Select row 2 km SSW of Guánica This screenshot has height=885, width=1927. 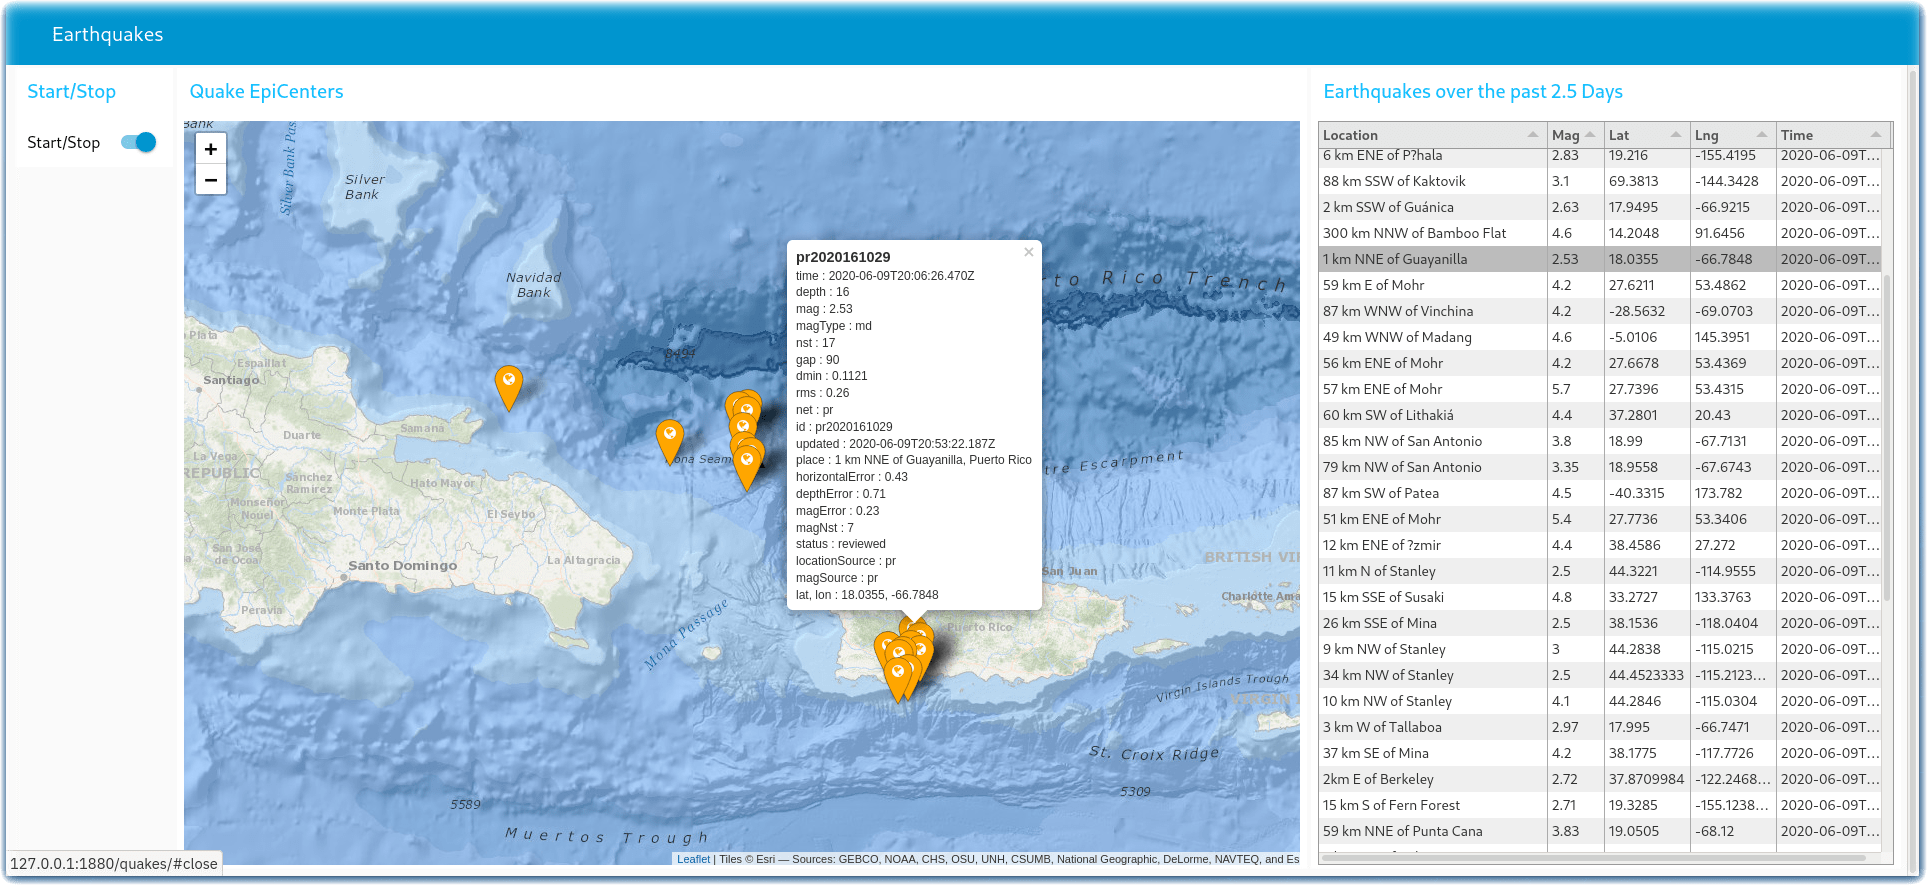point(1600,207)
